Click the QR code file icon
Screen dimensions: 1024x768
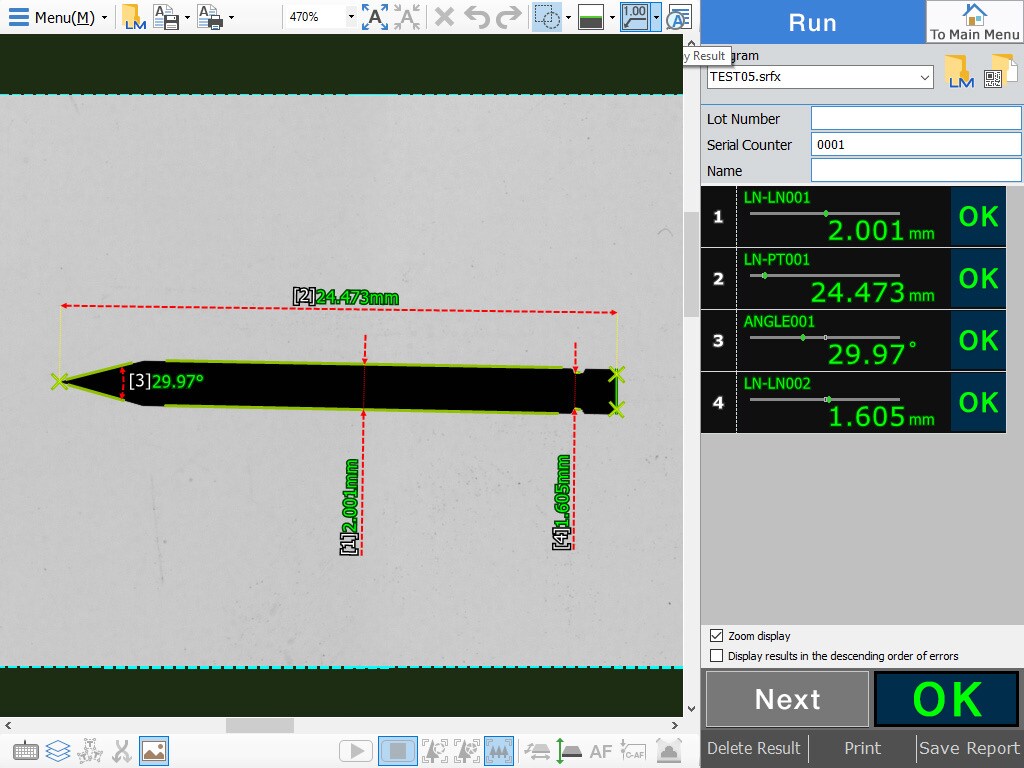pos(995,72)
